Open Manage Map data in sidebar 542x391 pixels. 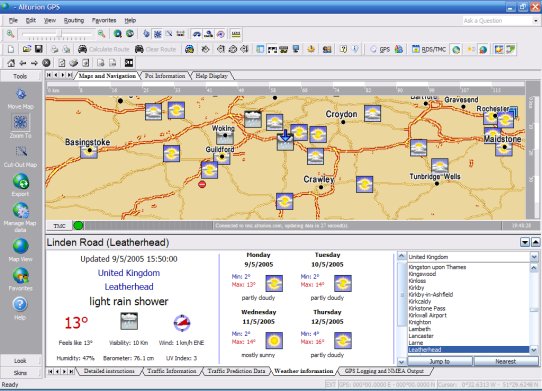(x=20, y=217)
